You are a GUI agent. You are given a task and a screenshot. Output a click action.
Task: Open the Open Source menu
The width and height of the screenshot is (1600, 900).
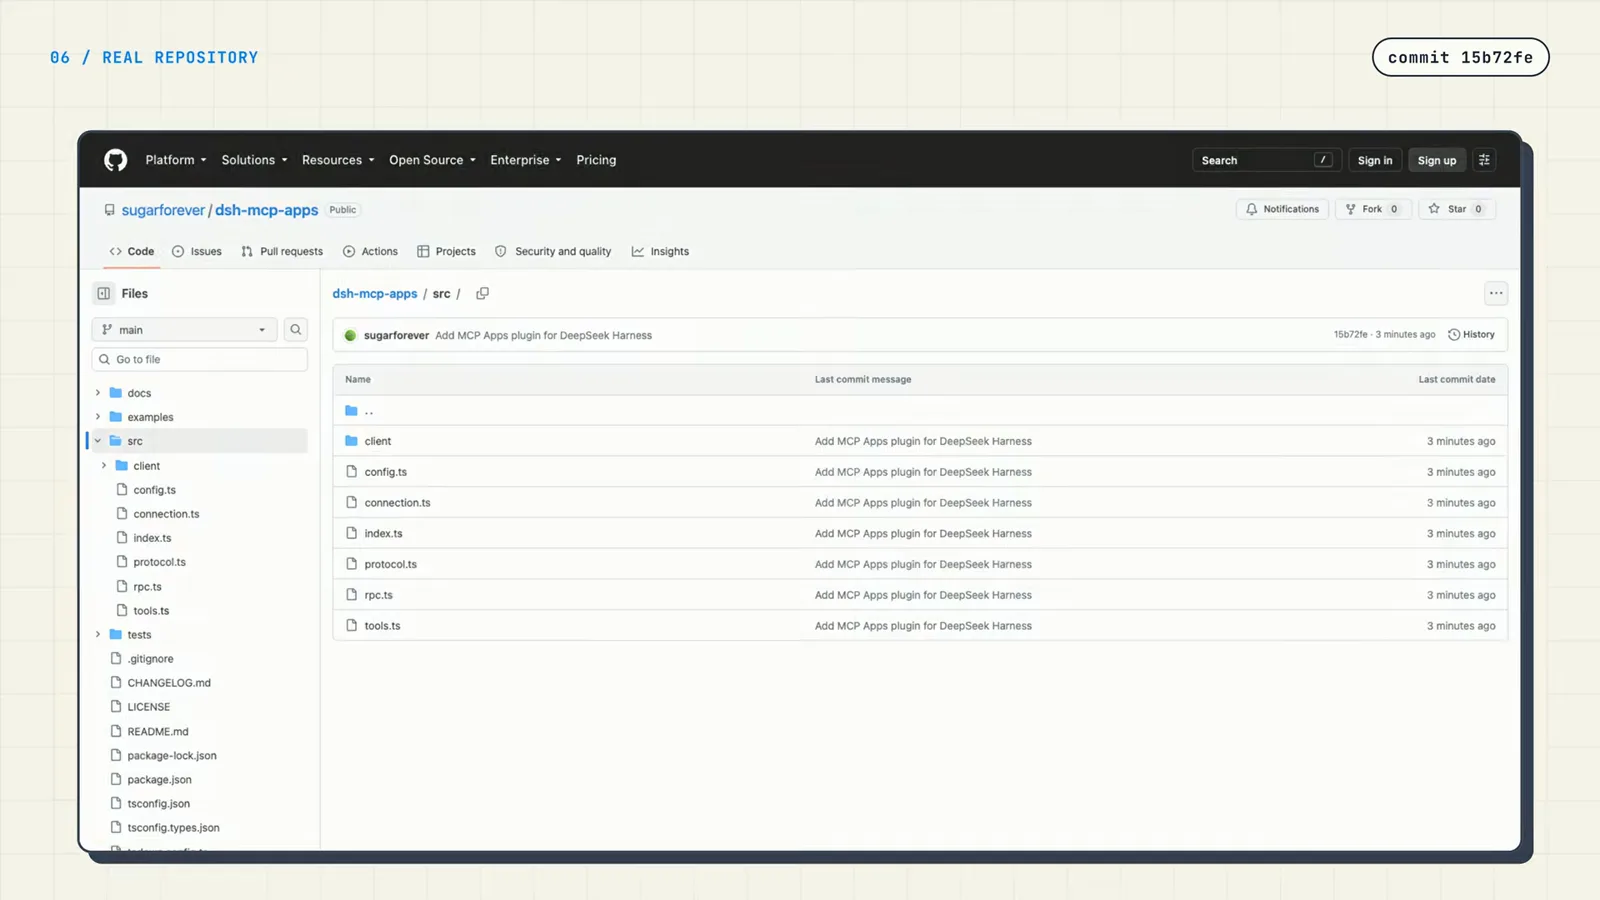432,160
